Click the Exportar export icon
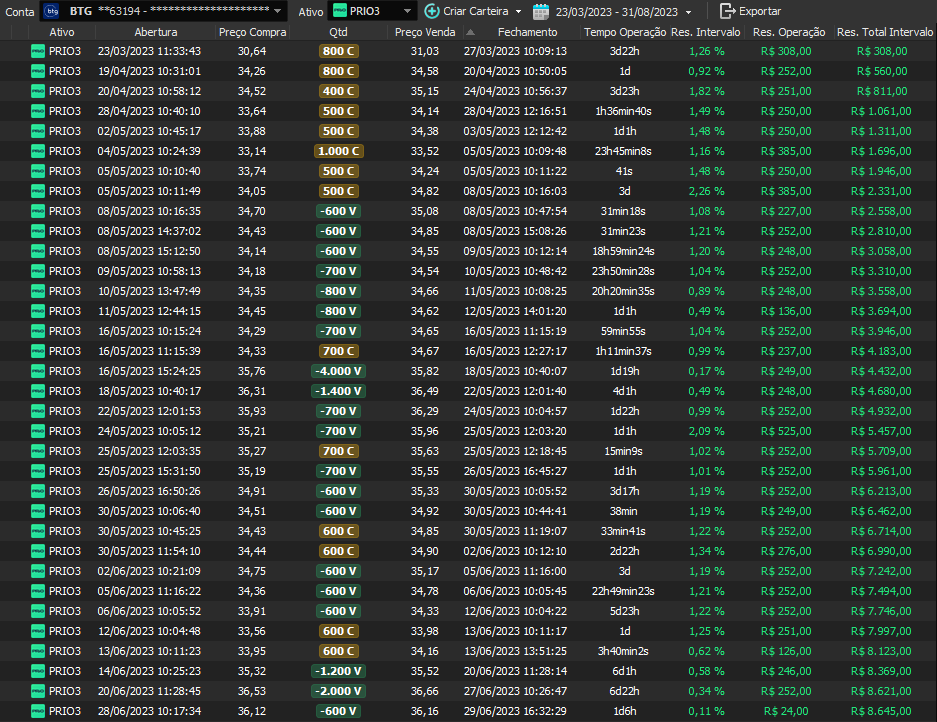The height and width of the screenshot is (722, 937). point(727,11)
